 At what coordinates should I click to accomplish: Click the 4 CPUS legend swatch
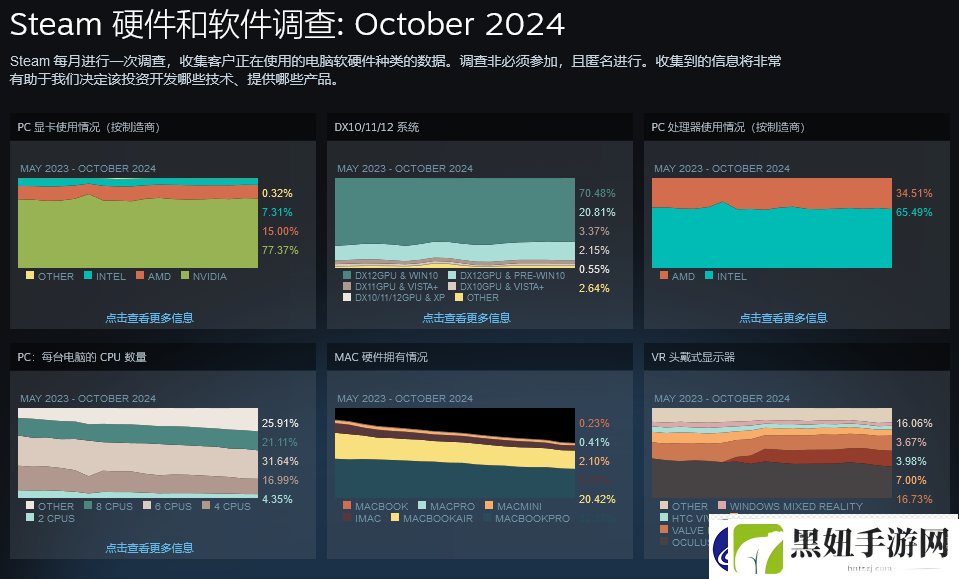206,505
